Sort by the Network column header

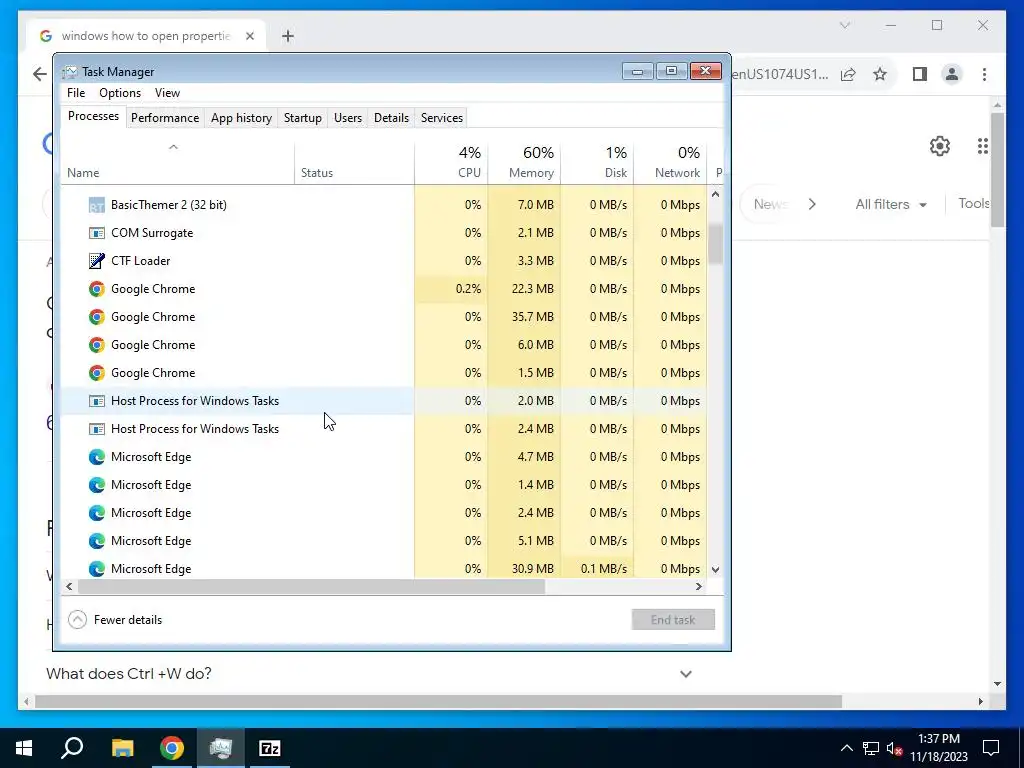click(670, 163)
